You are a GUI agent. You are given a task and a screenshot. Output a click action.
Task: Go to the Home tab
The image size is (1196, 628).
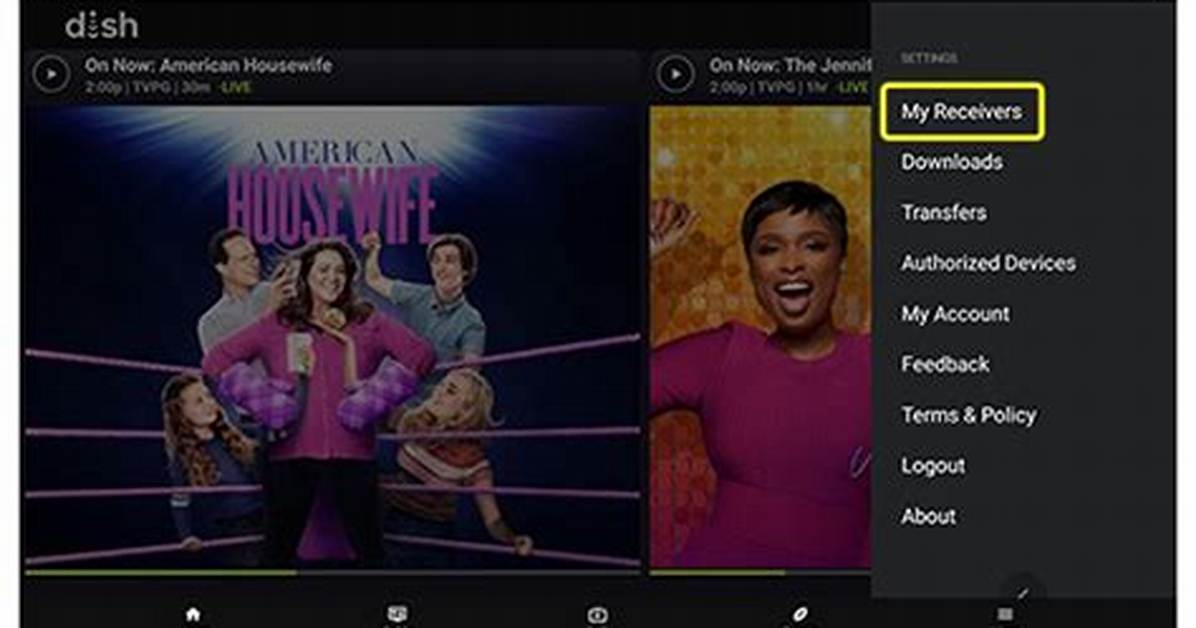tap(193, 614)
